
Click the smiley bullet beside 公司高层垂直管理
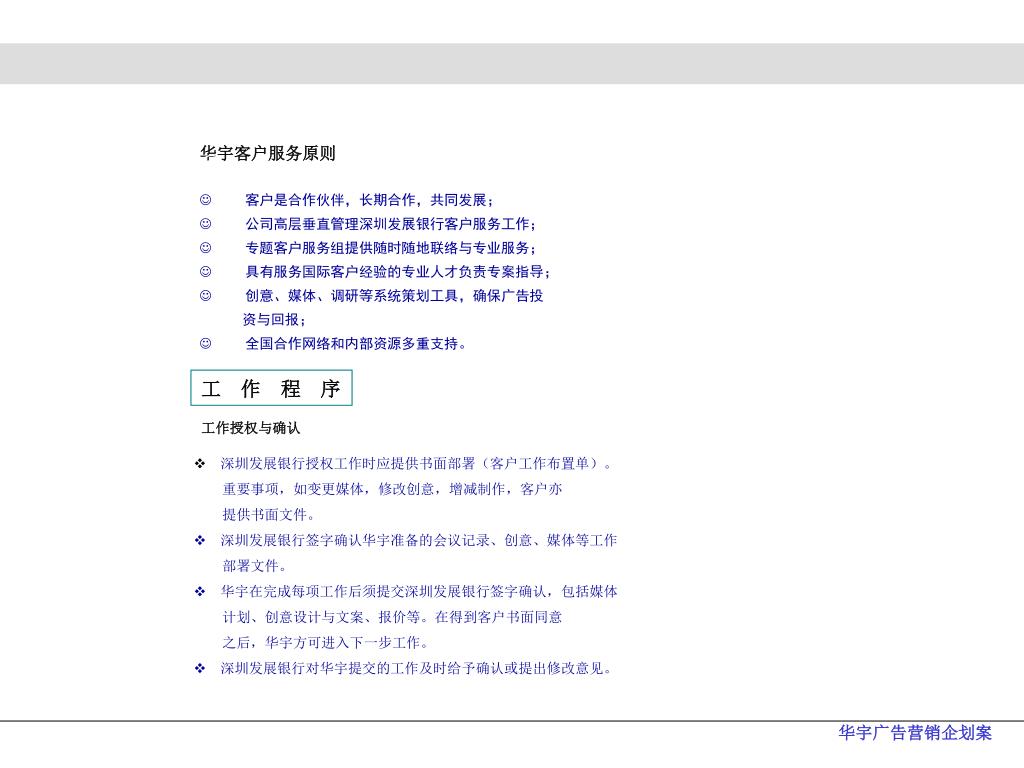206,223
